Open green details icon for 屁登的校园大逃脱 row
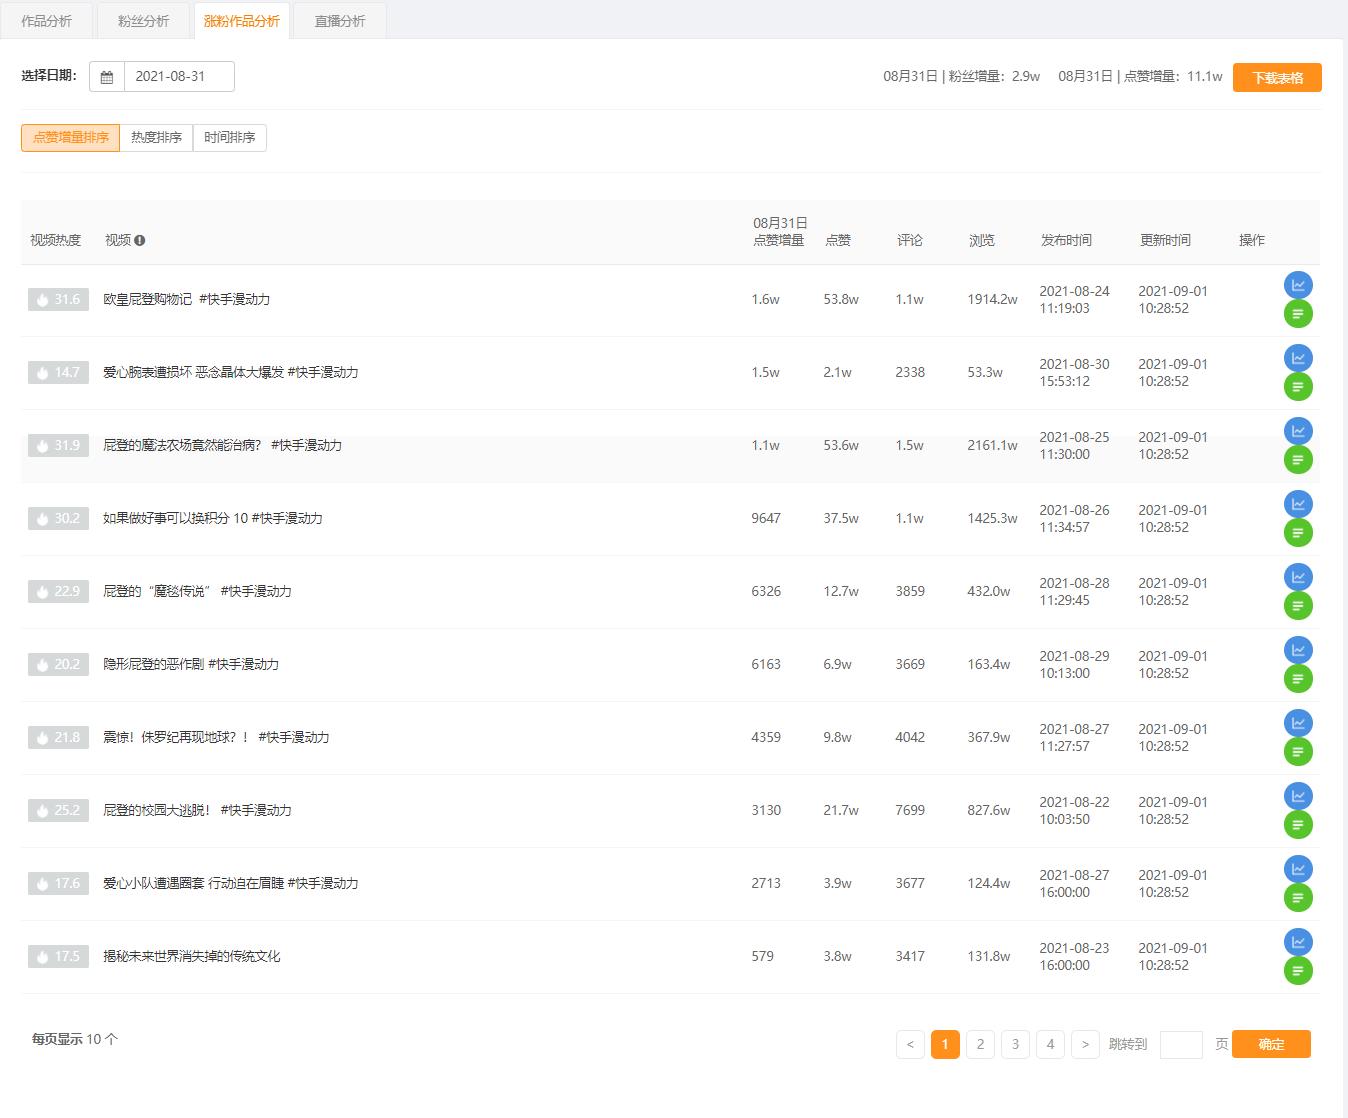 tap(1298, 825)
